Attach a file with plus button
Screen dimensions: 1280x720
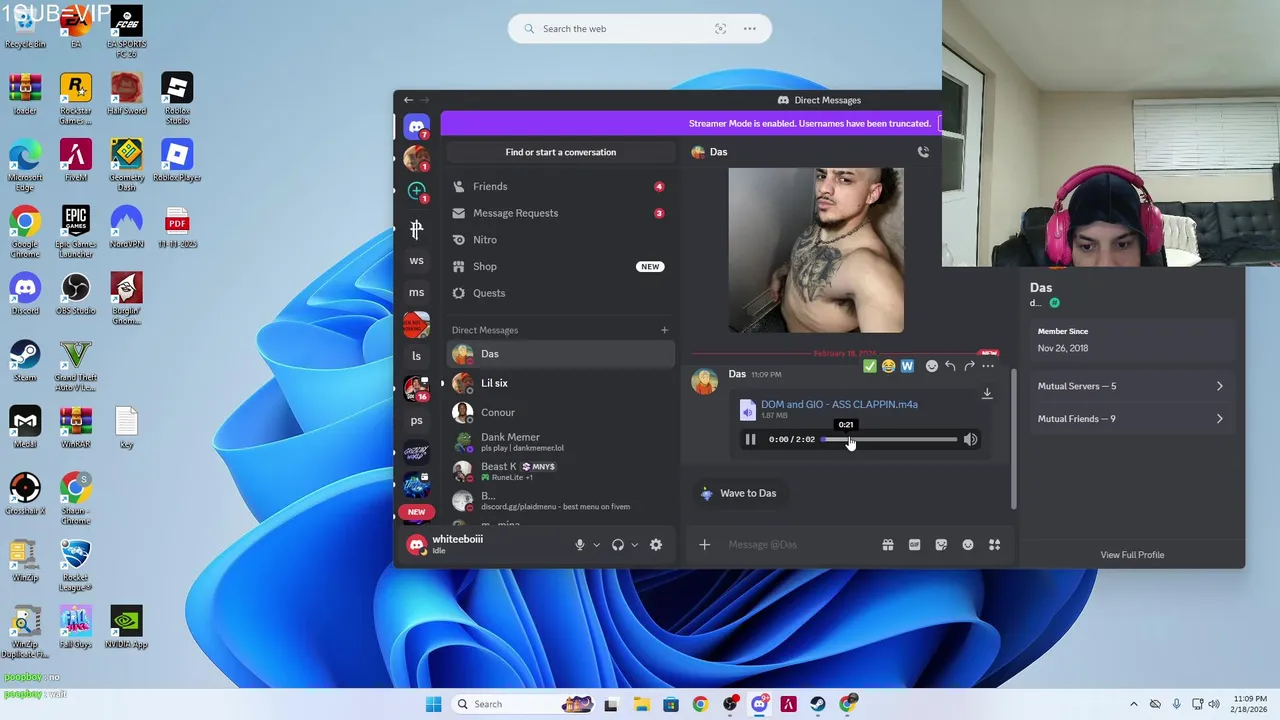704,545
